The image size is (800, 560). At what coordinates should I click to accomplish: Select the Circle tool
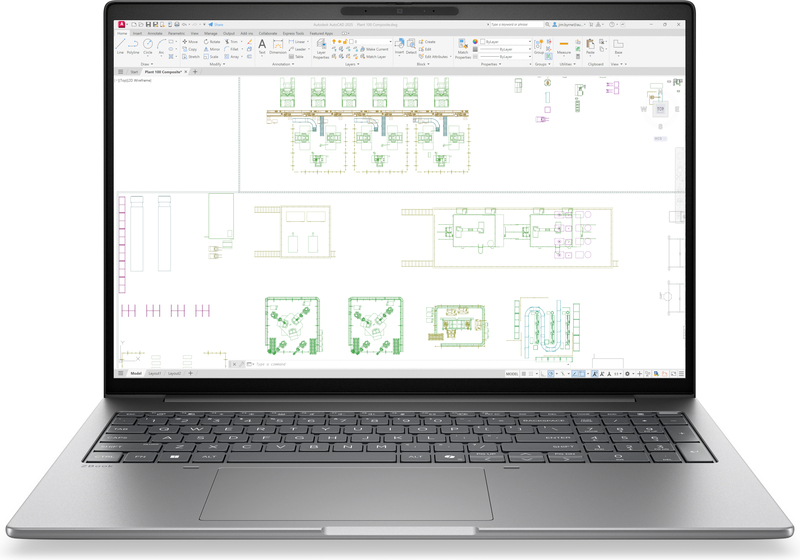(x=148, y=46)
